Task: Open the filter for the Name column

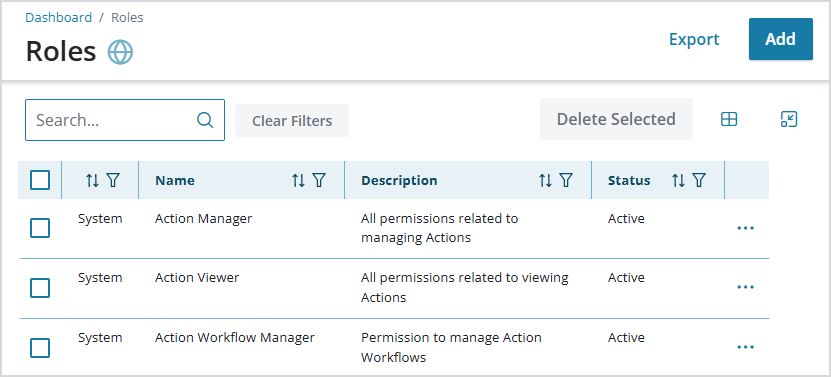Action: pos(318,180)
